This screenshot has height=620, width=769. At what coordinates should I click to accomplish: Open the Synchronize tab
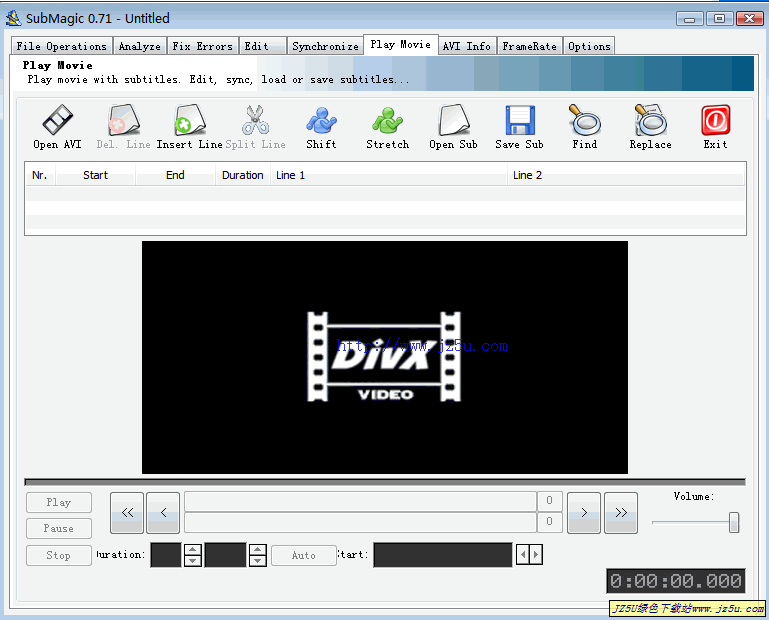point(326,46)
